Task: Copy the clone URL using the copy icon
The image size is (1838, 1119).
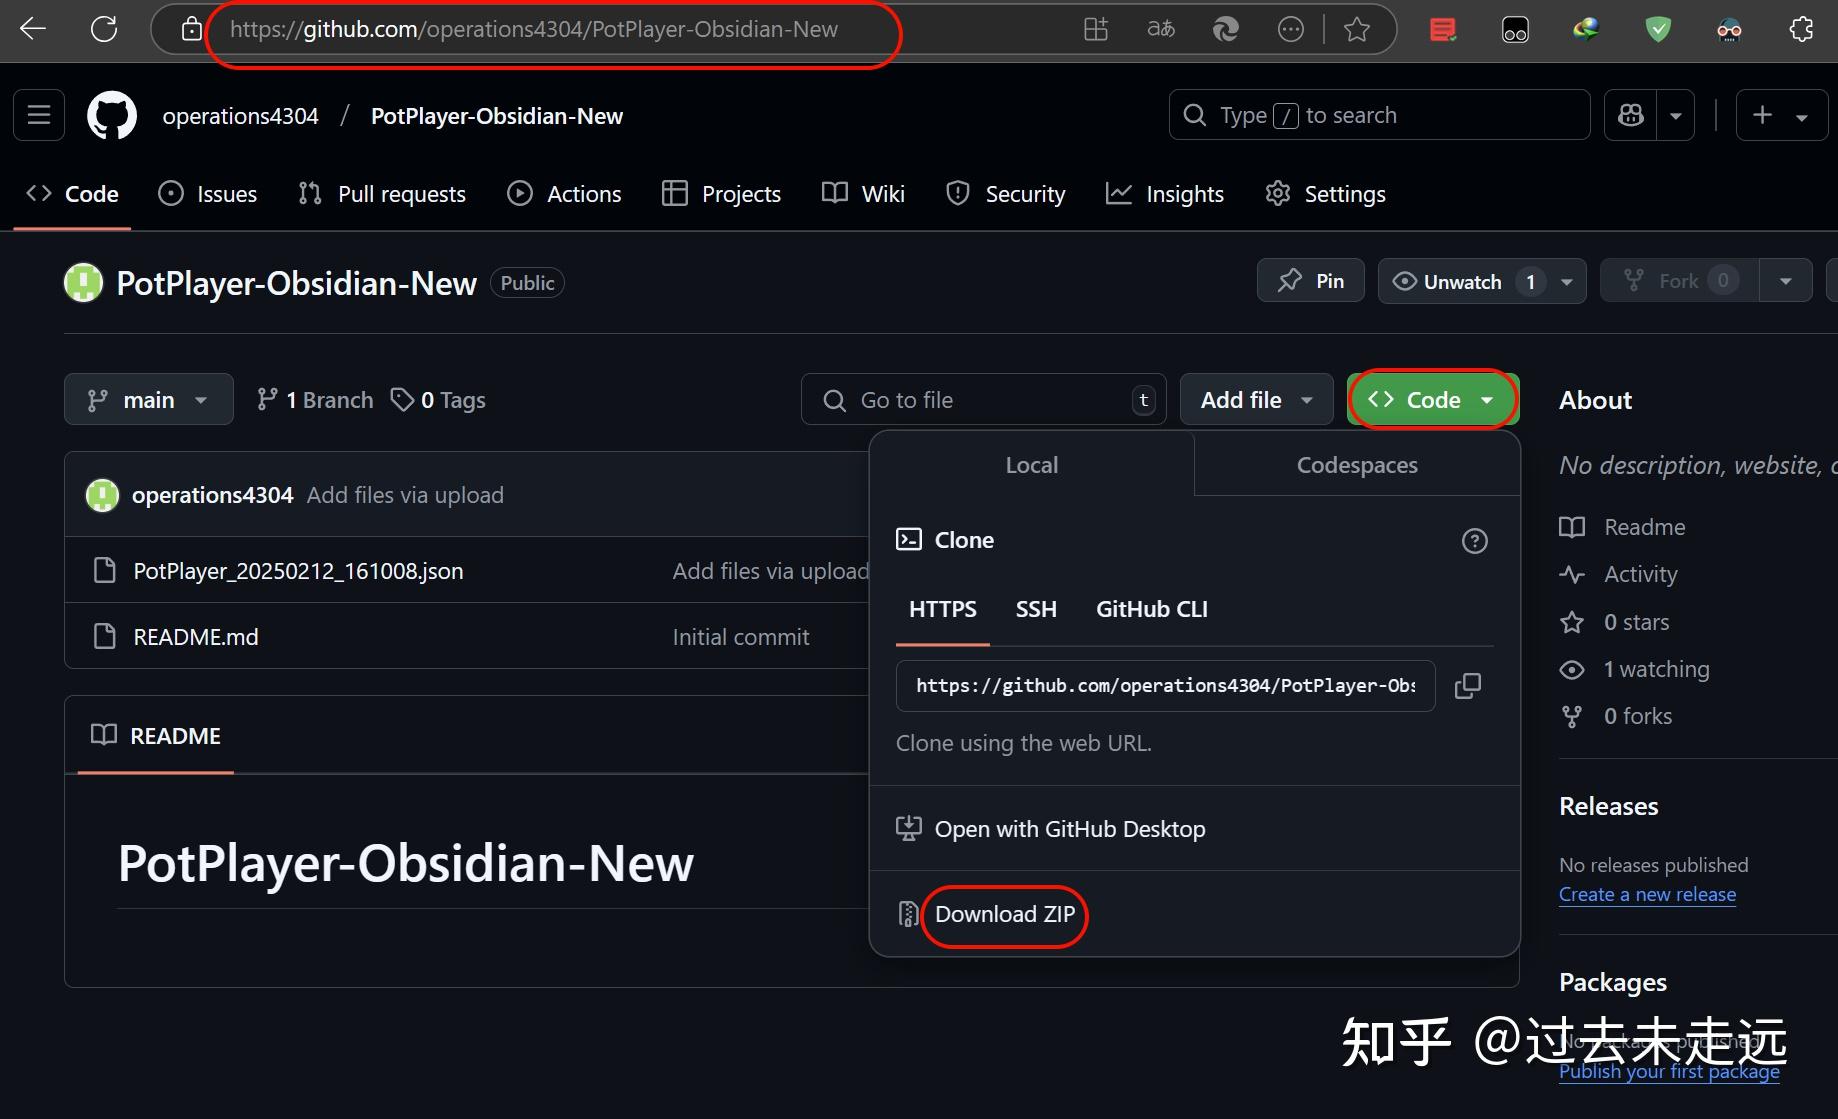Action: coord(1467,685)
